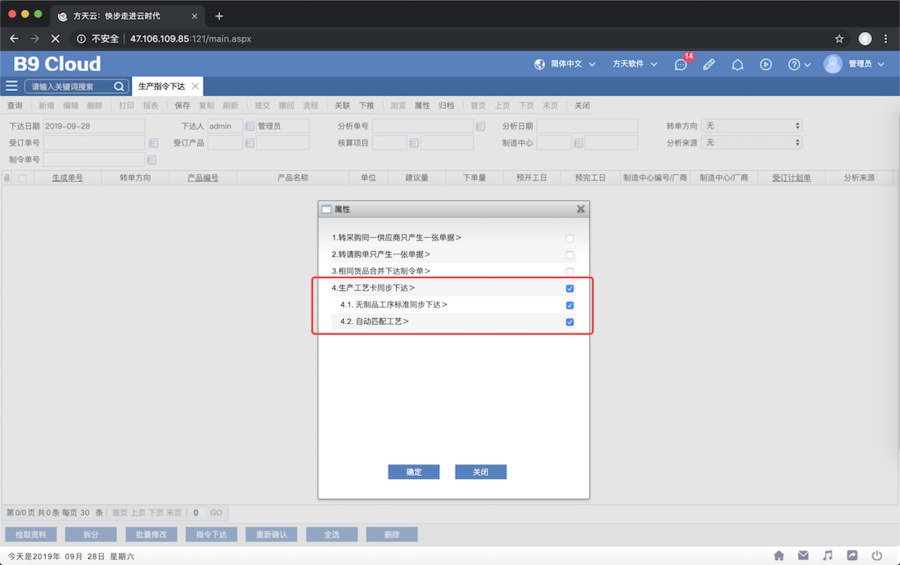Click the administrator avatar icon
Screen dimensions: 900x565
click(833, 64)
